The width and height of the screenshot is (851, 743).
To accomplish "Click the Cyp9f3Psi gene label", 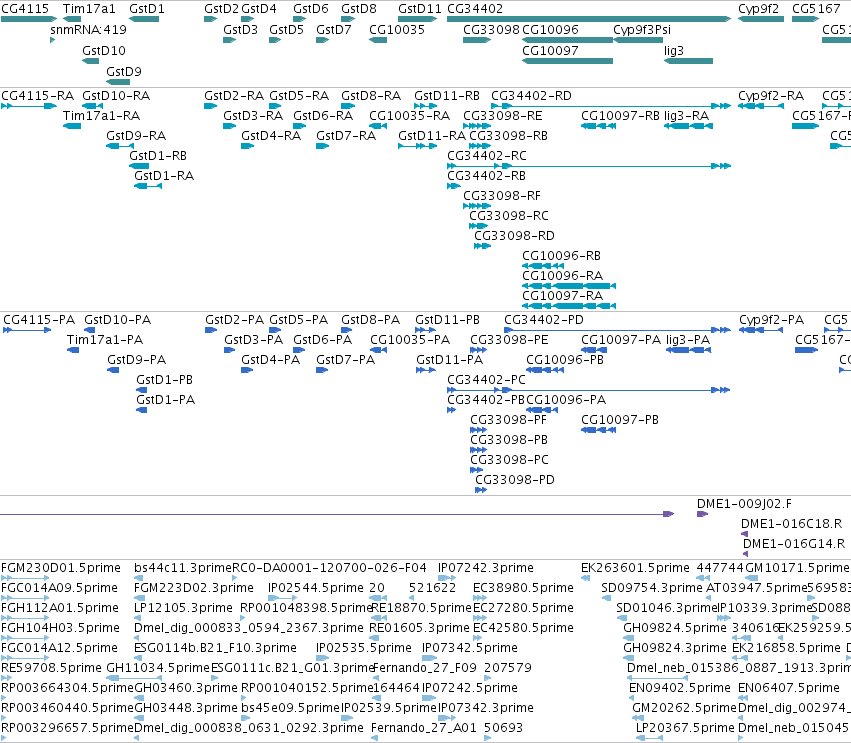I will pyautogui.click(x=642, y=30).
